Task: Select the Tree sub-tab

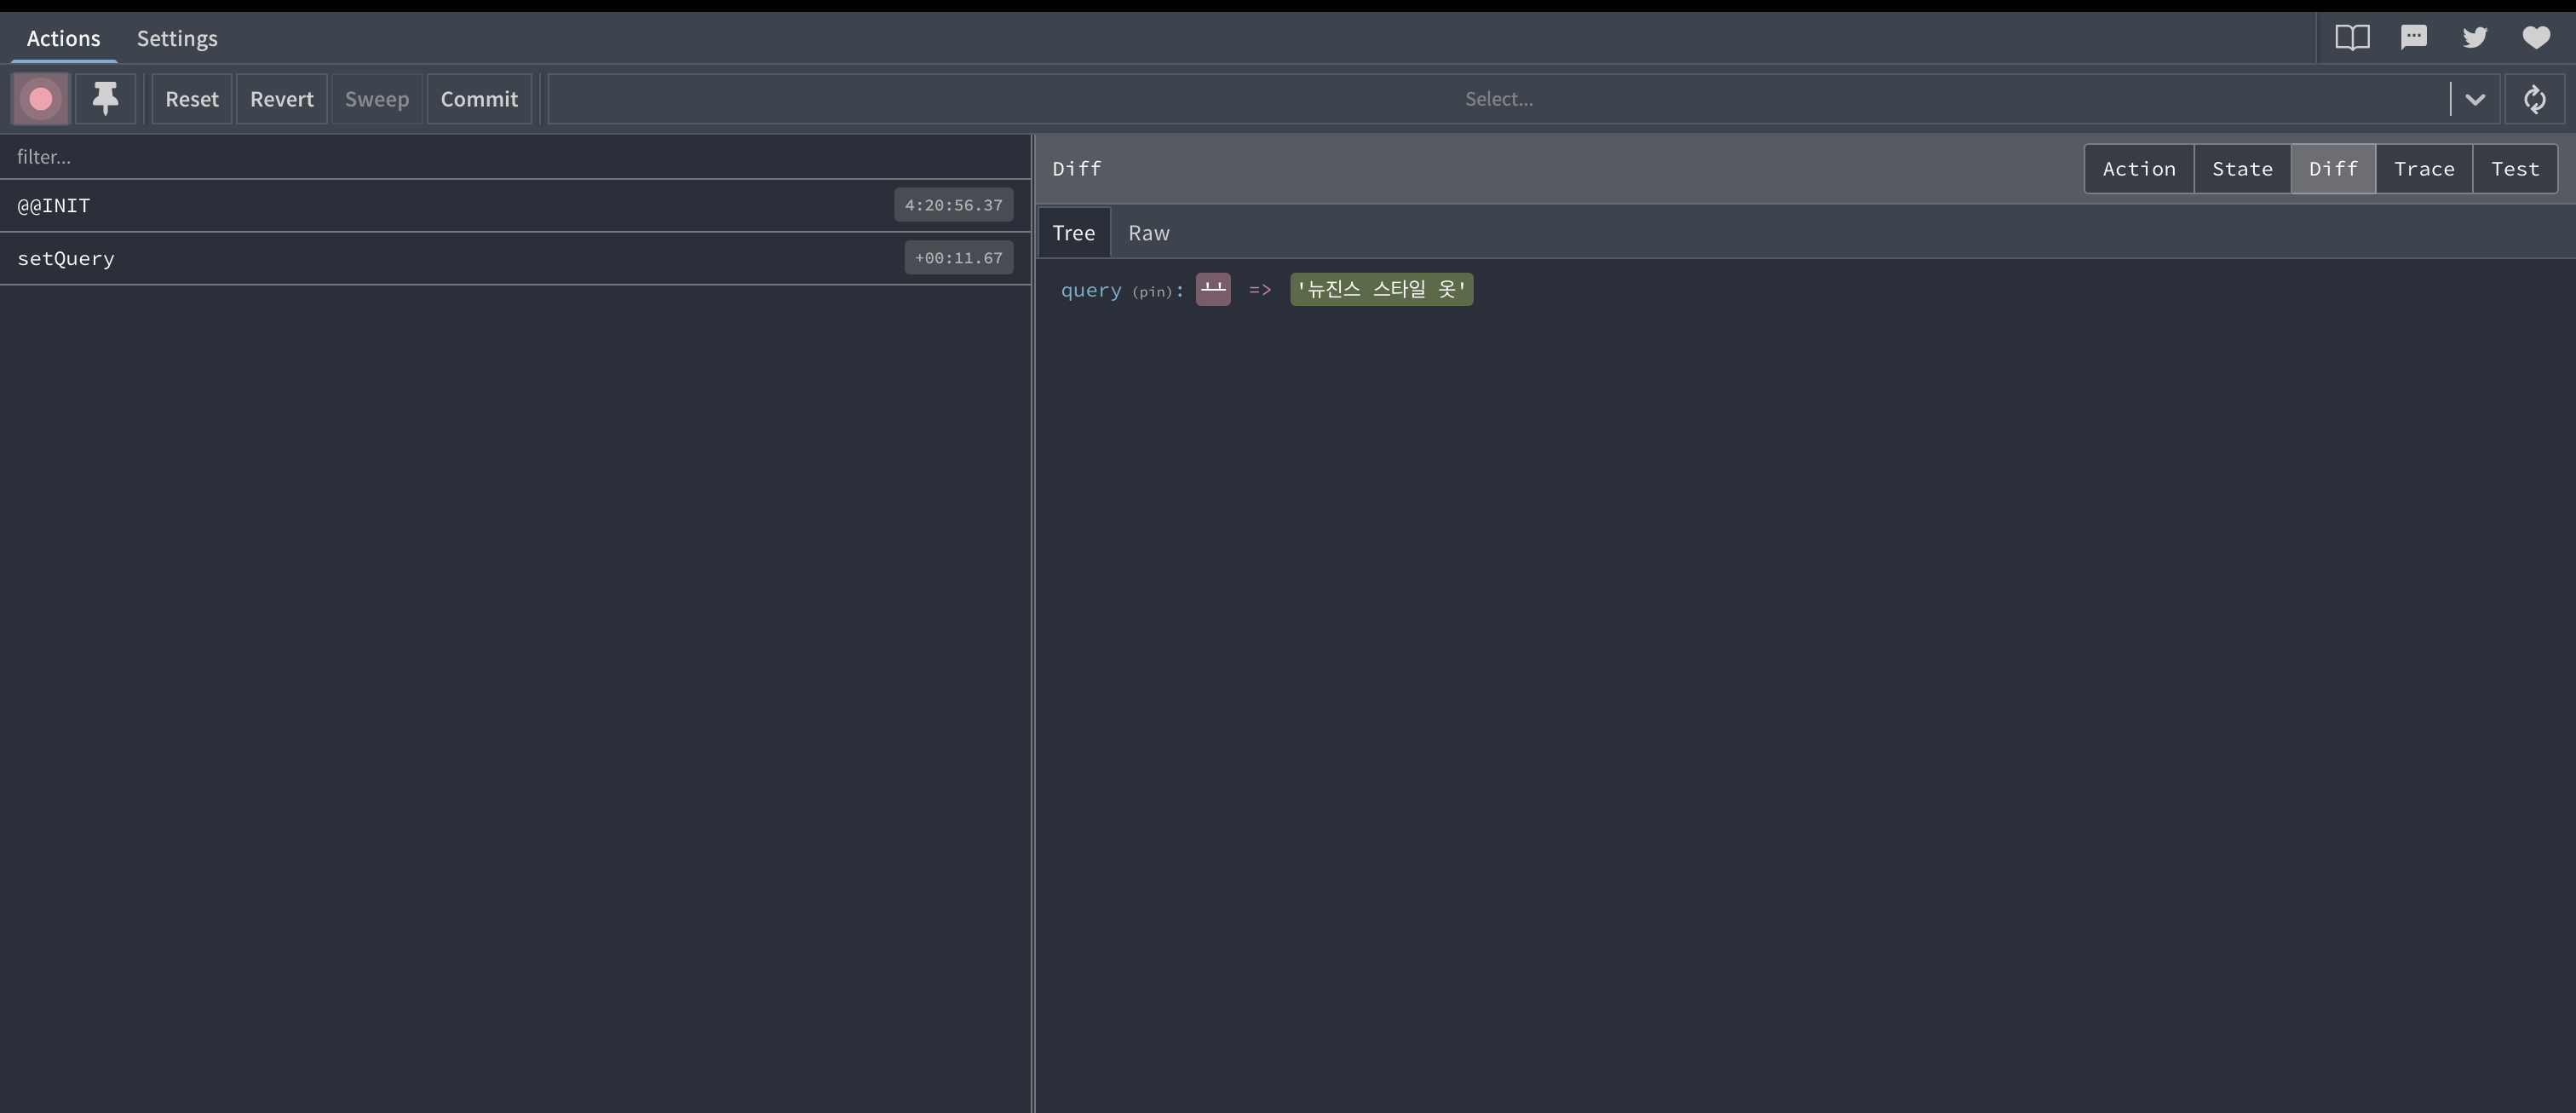Action: (x=1073, y=233)
